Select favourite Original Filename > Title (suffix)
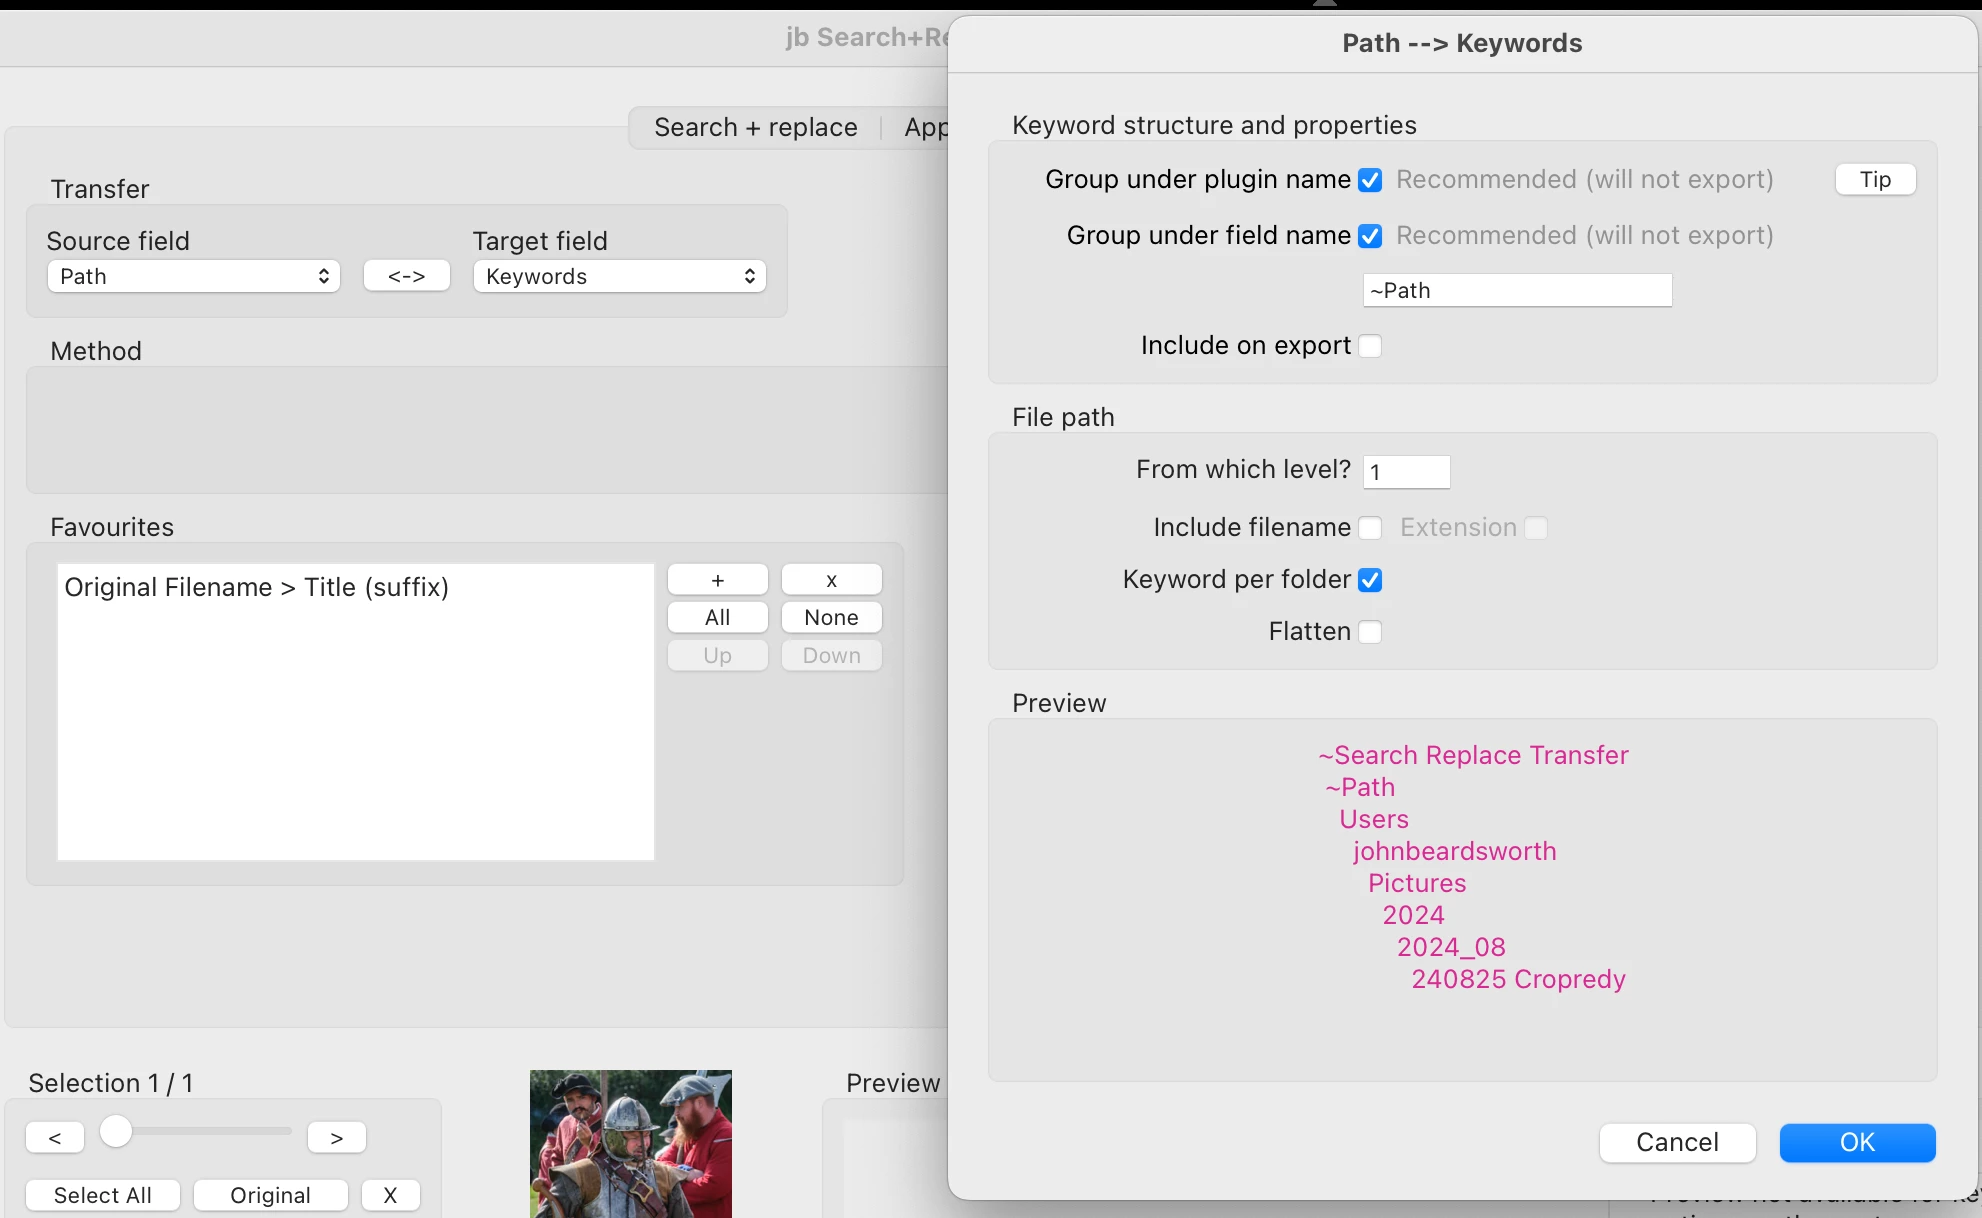Screen dimensions: 1982x1218 tap(256, 587)
